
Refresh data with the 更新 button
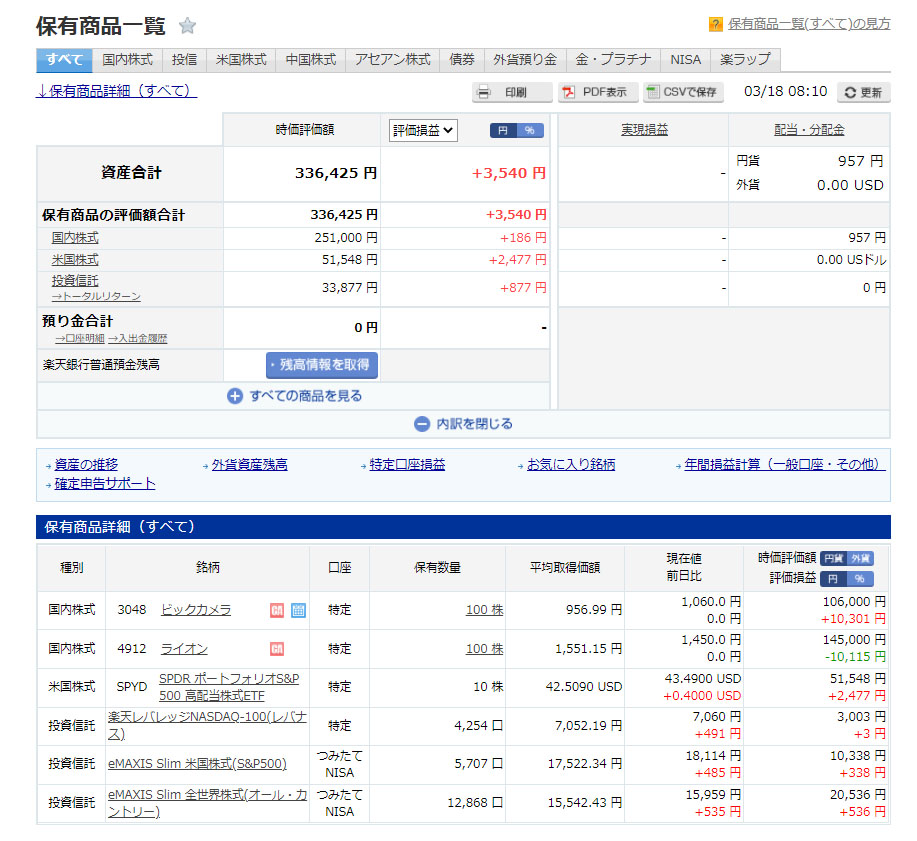863,92
